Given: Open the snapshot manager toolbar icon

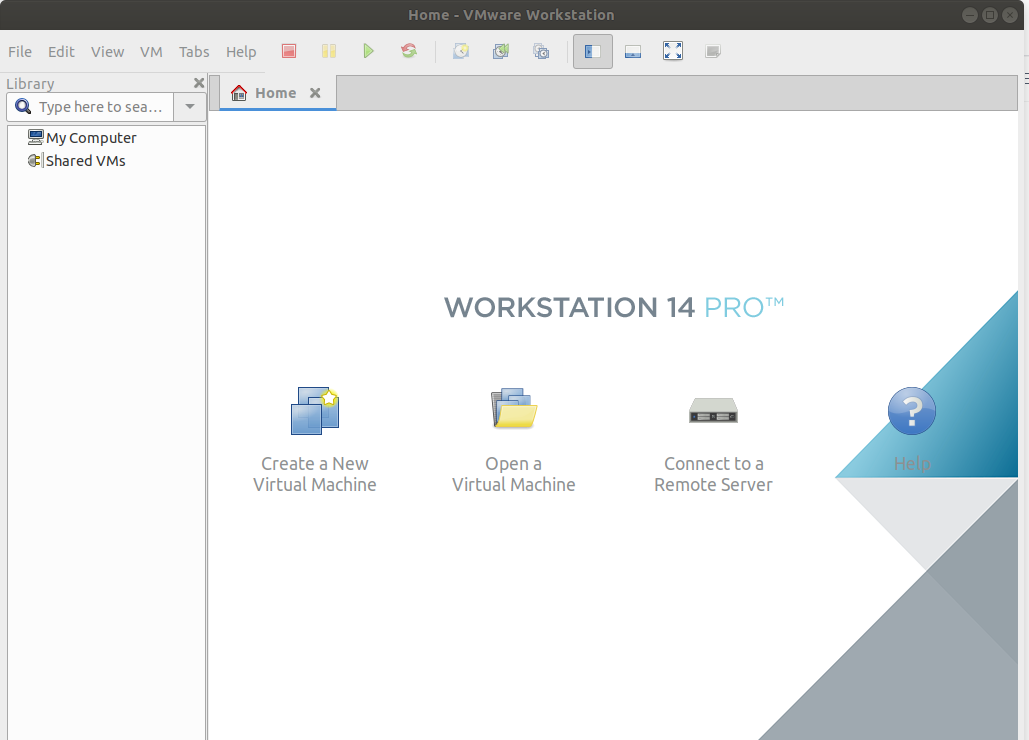Looking at the screenshot, I should [x=541, y=51].
